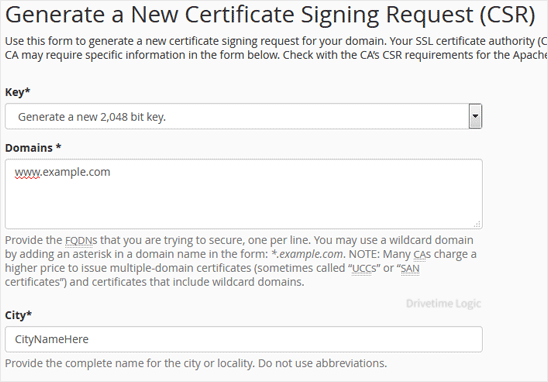The width and height of the screenshot is (548, 382).
Task: Click the UCCs abbreviation in help text
Action: [364, 268]
